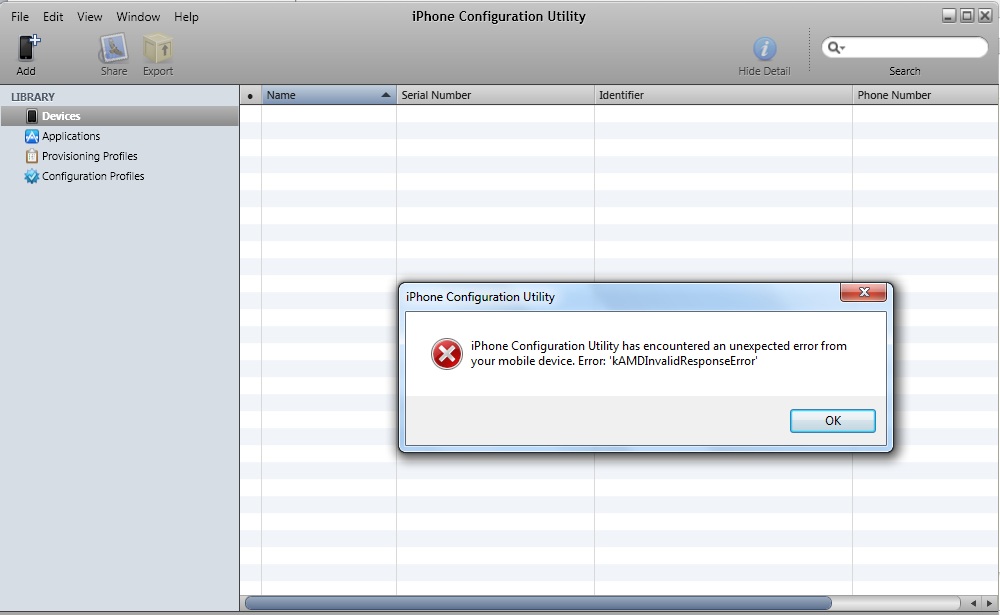
Task: Click the Provisioning Profiles clipboard icon
Action: 31,156
